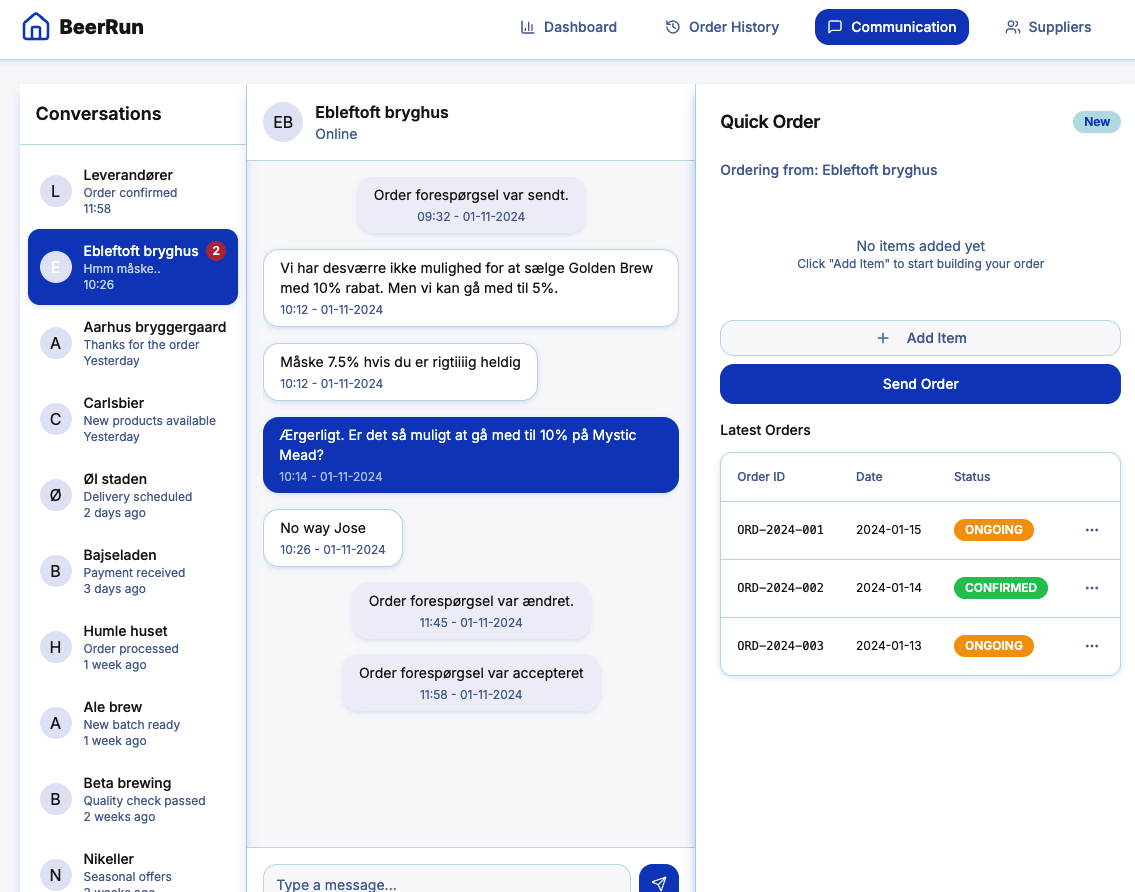Click the New badge in Quick Order
This screenshot has height=892, width=1135.
point(1096,122)
